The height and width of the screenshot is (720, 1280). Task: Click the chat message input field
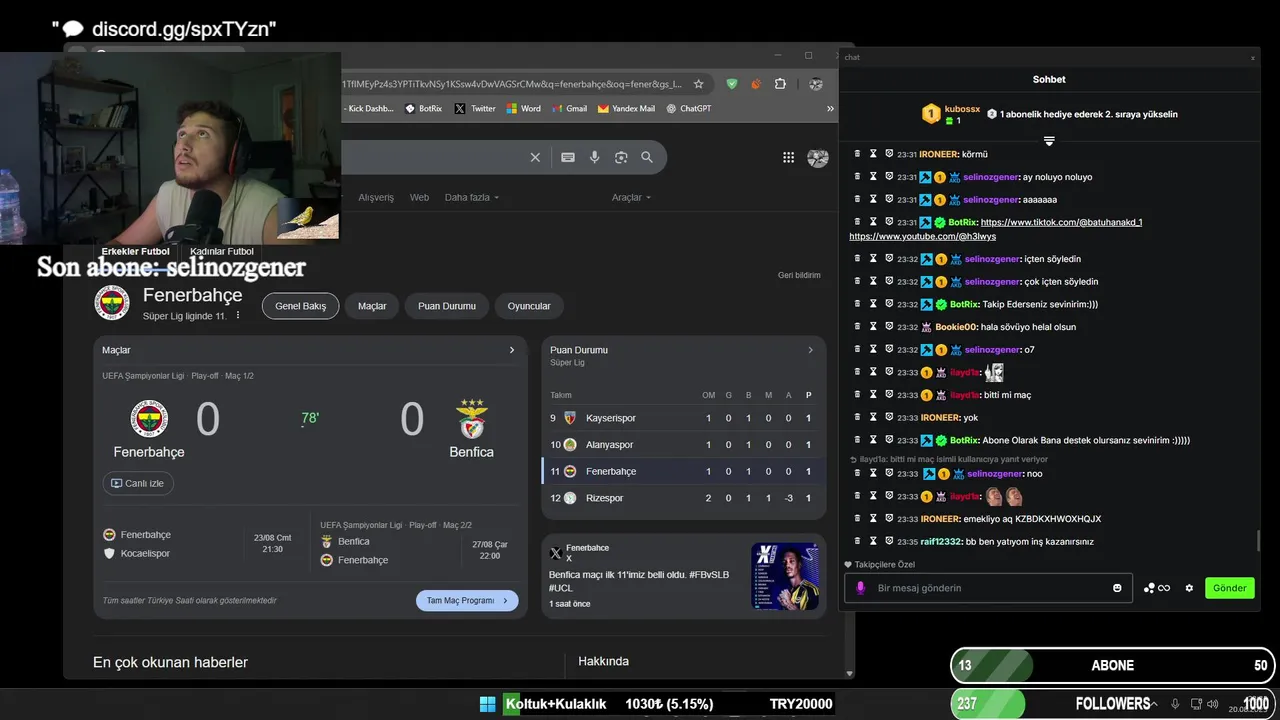click(x=988, y=588)
